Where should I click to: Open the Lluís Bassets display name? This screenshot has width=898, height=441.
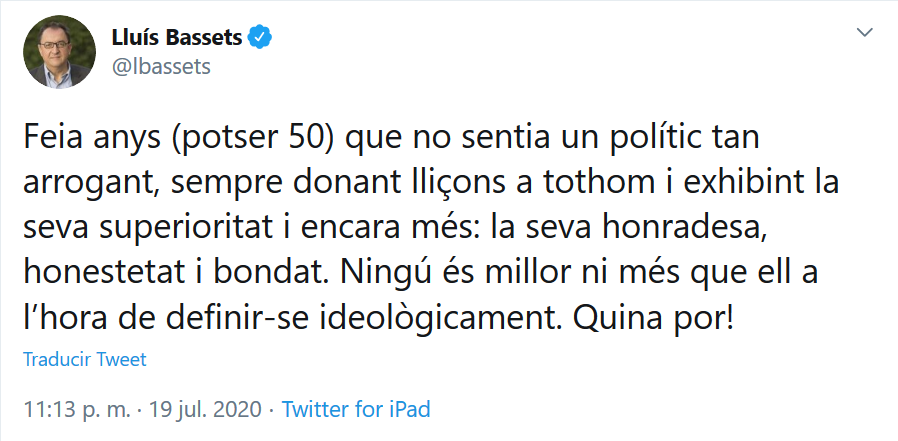coord(179,39)
